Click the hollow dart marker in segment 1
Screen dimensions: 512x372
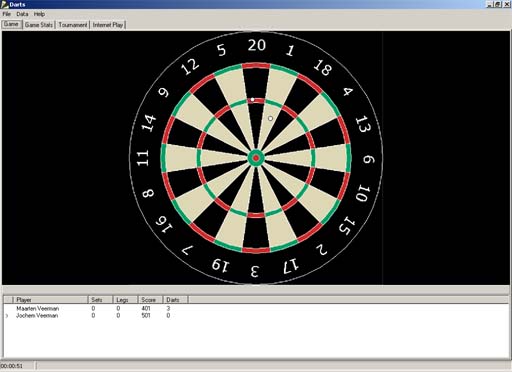(x=270, y=118)
